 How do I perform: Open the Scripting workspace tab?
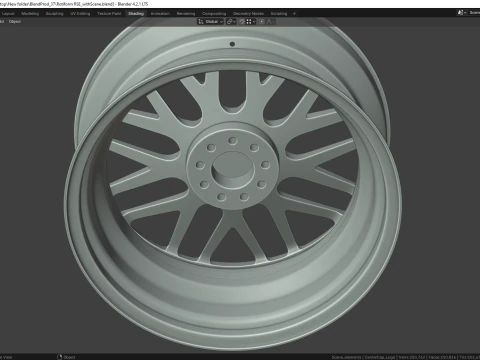coord(279,14)
